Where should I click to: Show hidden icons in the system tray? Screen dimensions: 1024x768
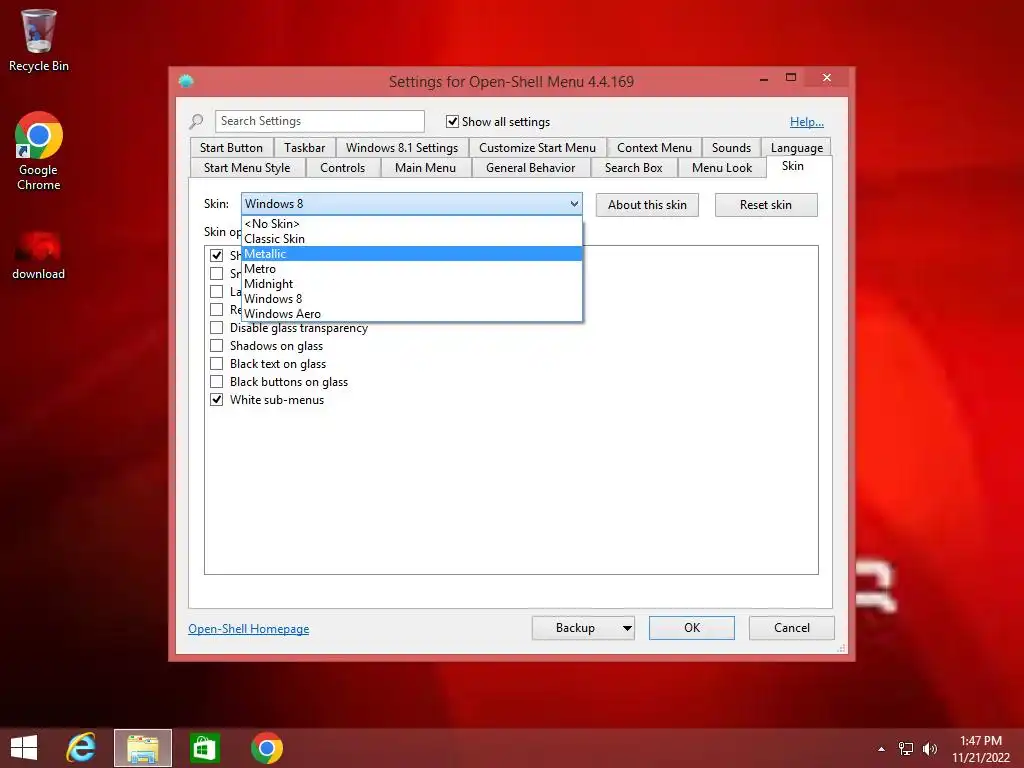pos(882,749)
